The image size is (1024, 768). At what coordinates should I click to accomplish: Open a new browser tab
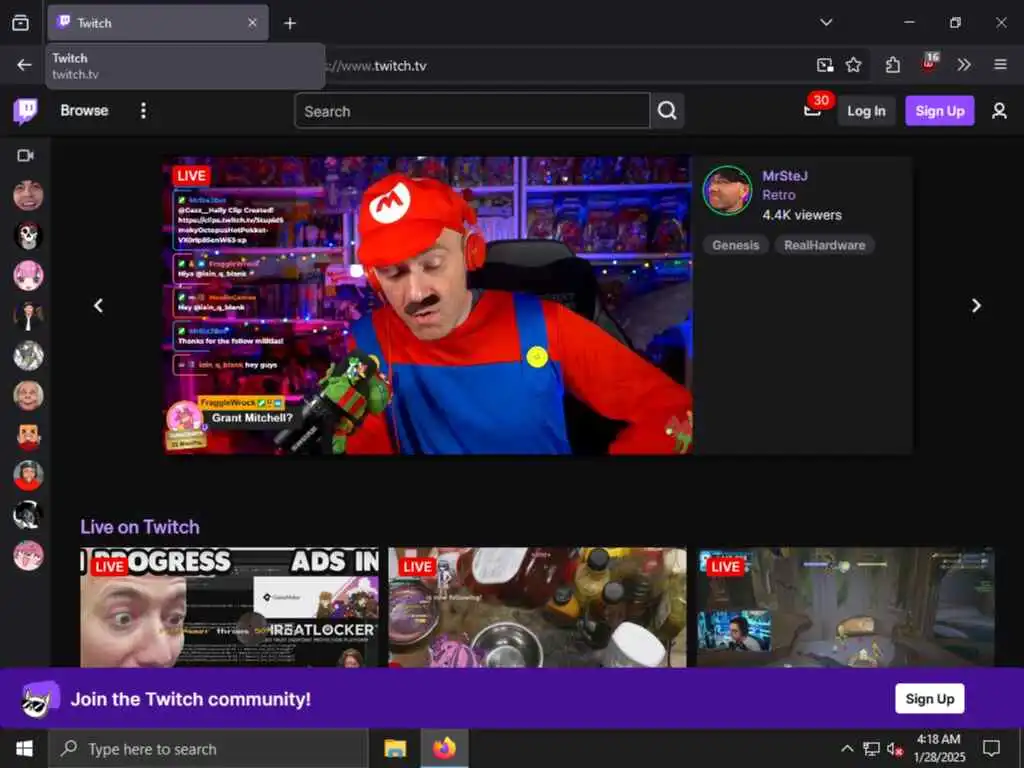pyautogui.click(x=290, y=24)
